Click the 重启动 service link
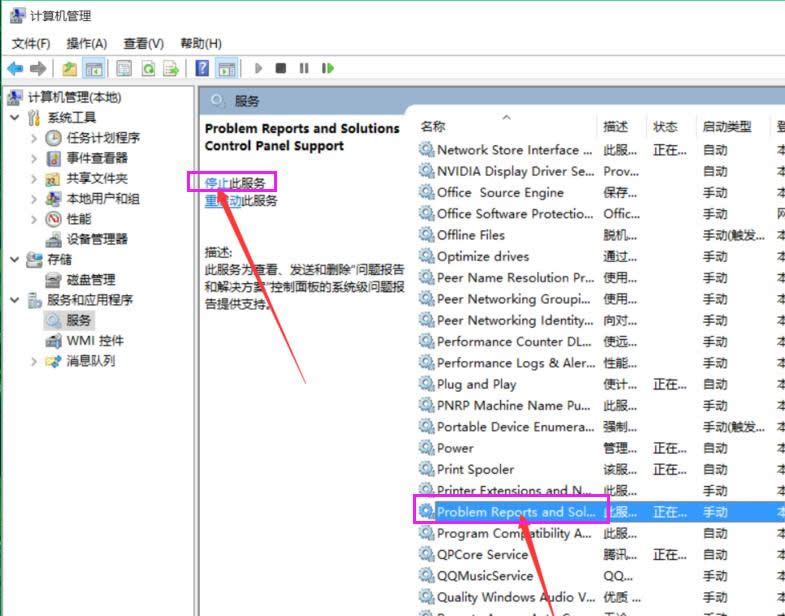785x616 pixels. click(217, 201)
